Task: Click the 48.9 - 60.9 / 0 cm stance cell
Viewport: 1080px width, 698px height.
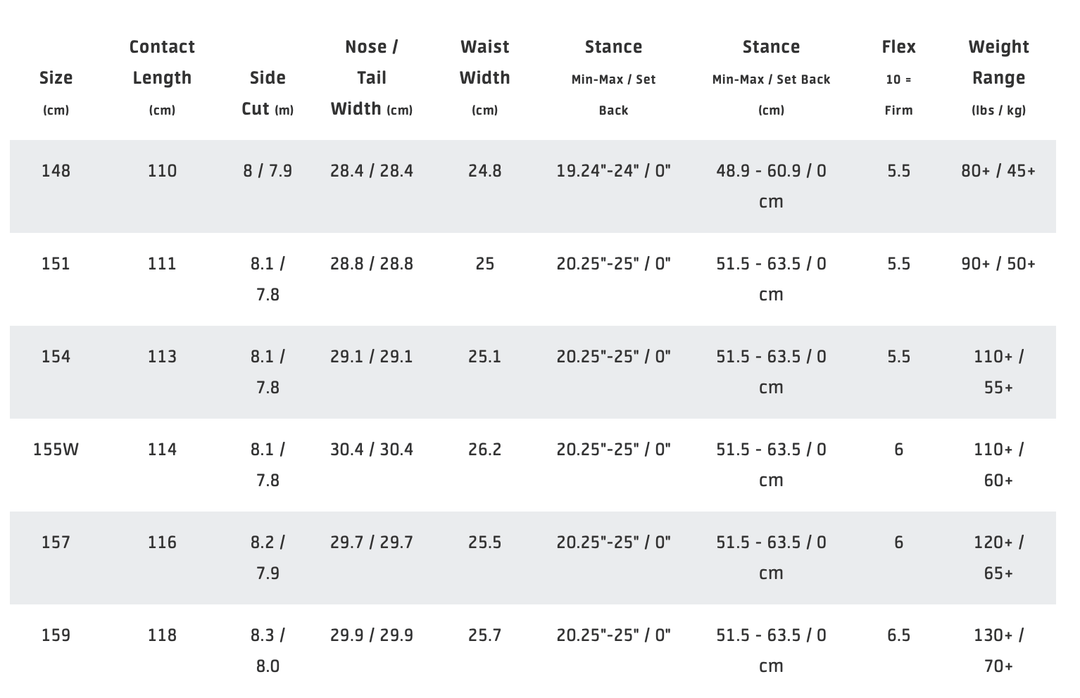Action: pos(771,186)
